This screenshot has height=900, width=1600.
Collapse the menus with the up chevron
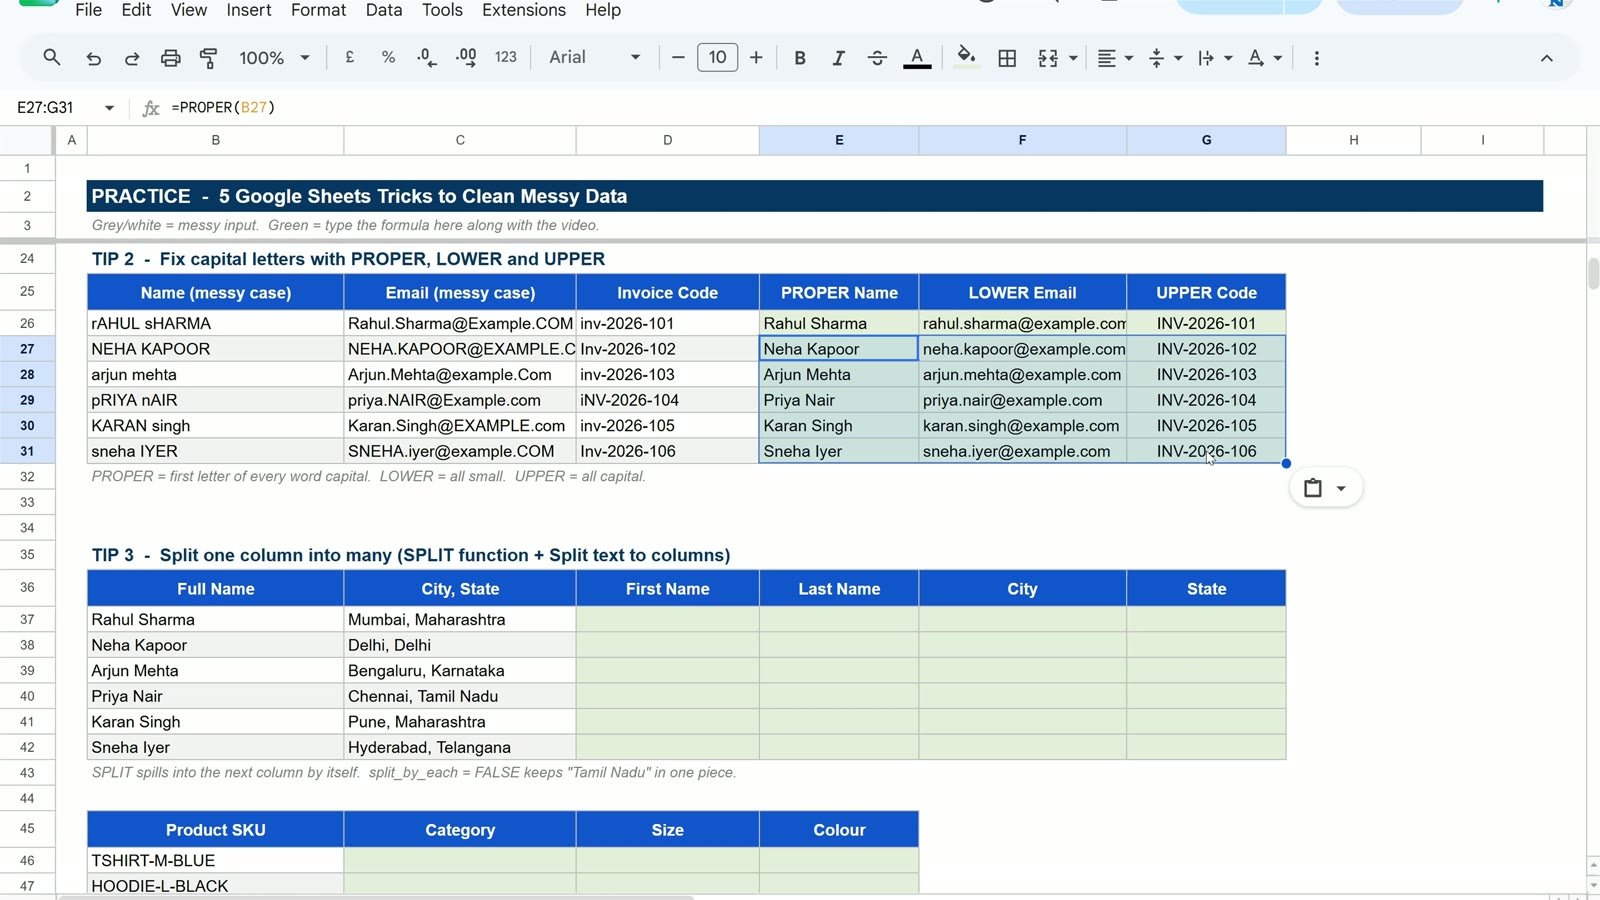1546,58
